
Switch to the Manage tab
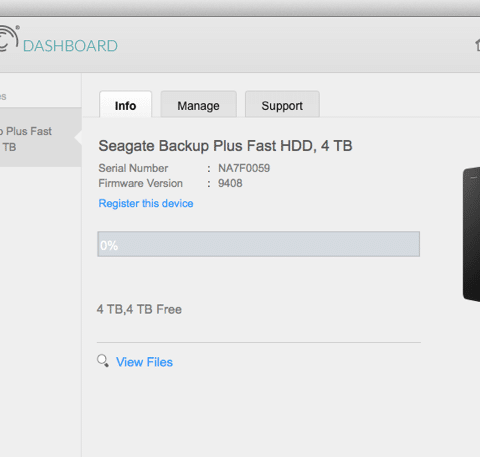pos(198,104)
